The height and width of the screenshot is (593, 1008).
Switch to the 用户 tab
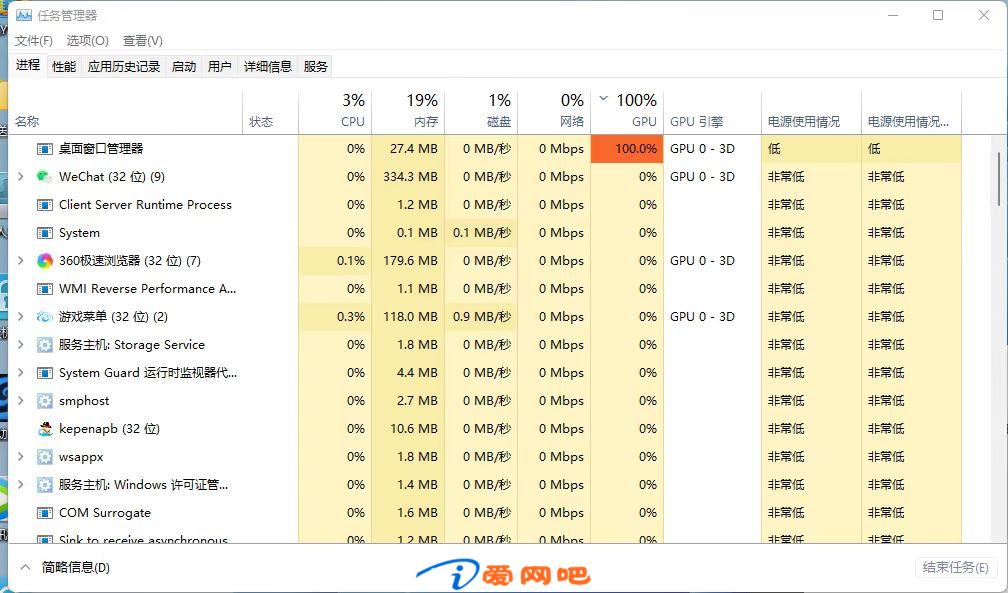[219, 66]
